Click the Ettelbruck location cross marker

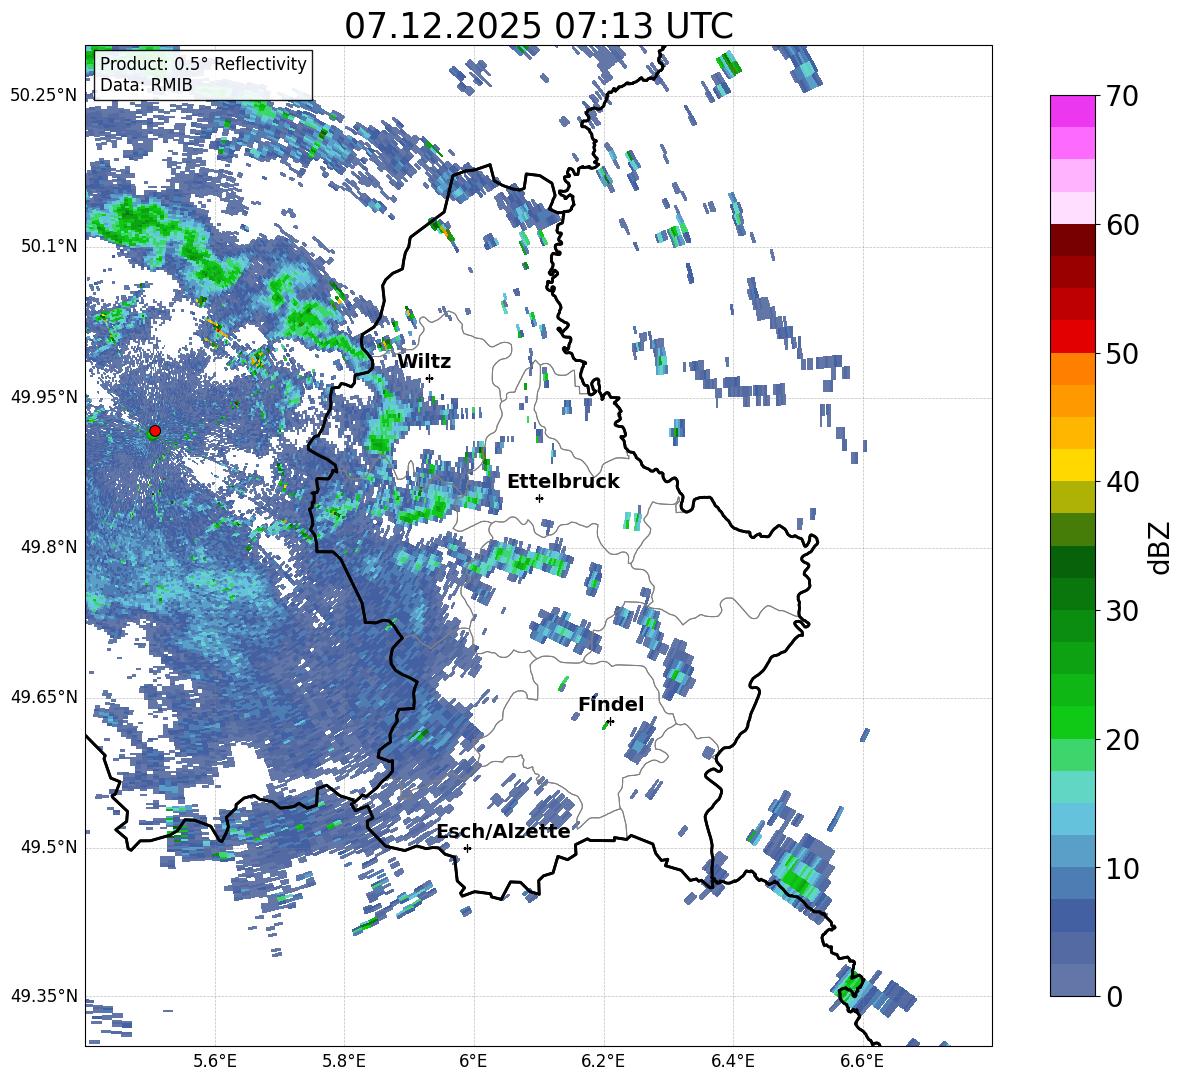tap(539, 498)
